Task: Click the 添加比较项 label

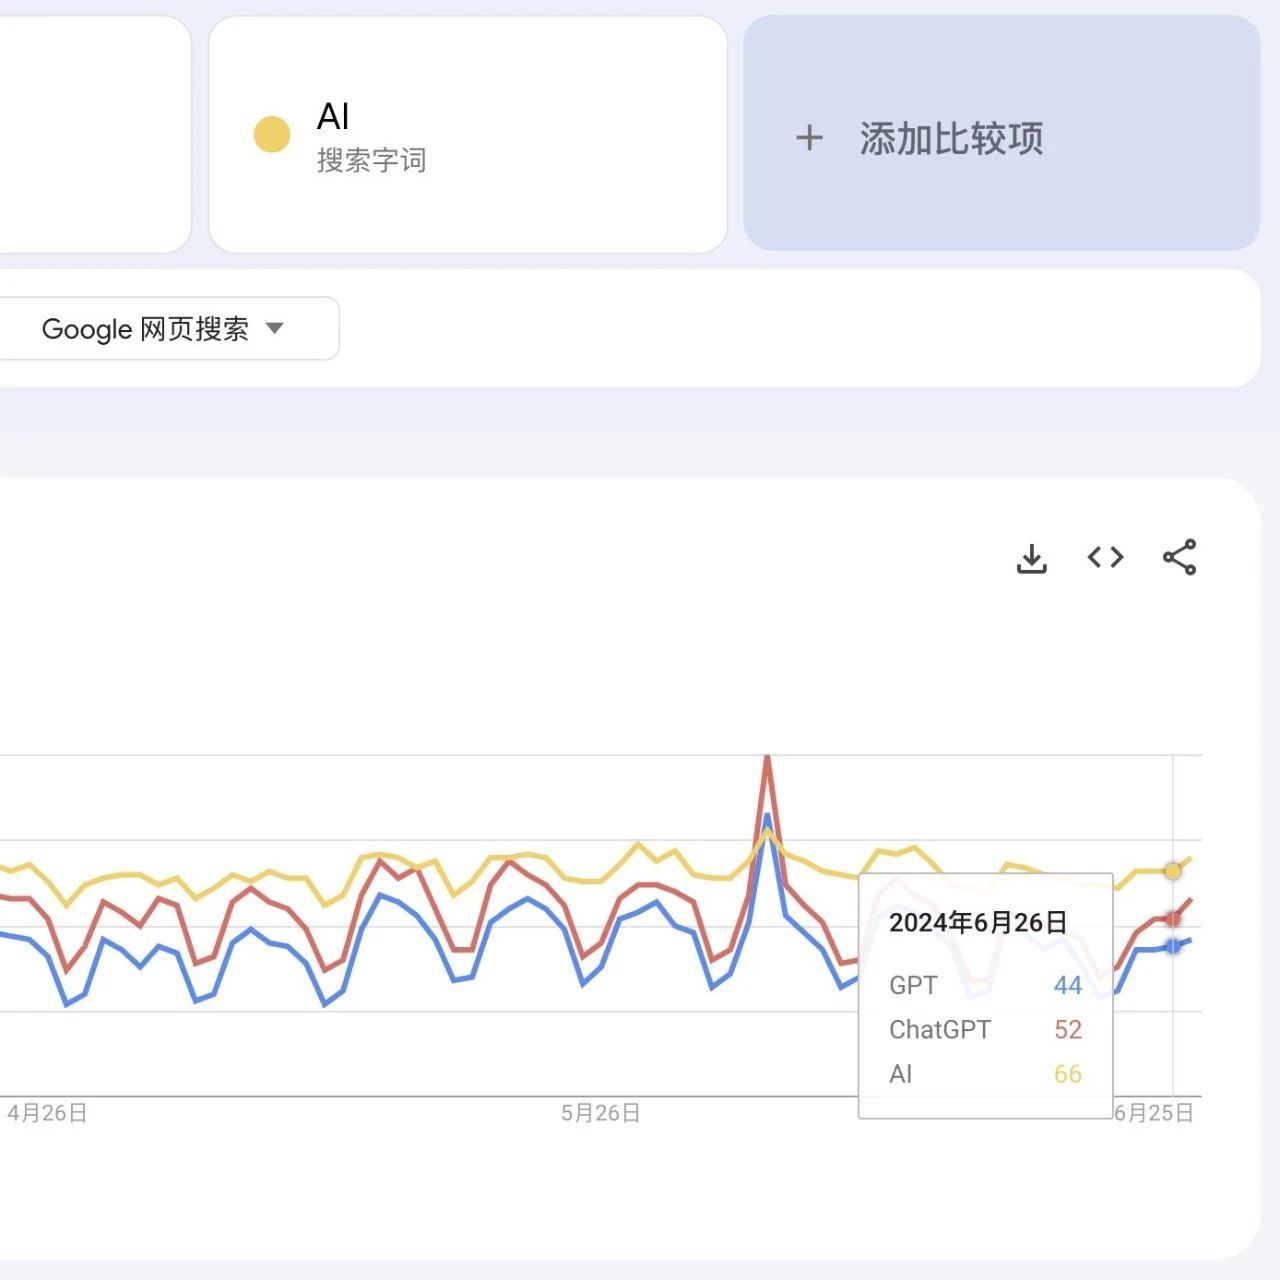Action: (951, 139)
